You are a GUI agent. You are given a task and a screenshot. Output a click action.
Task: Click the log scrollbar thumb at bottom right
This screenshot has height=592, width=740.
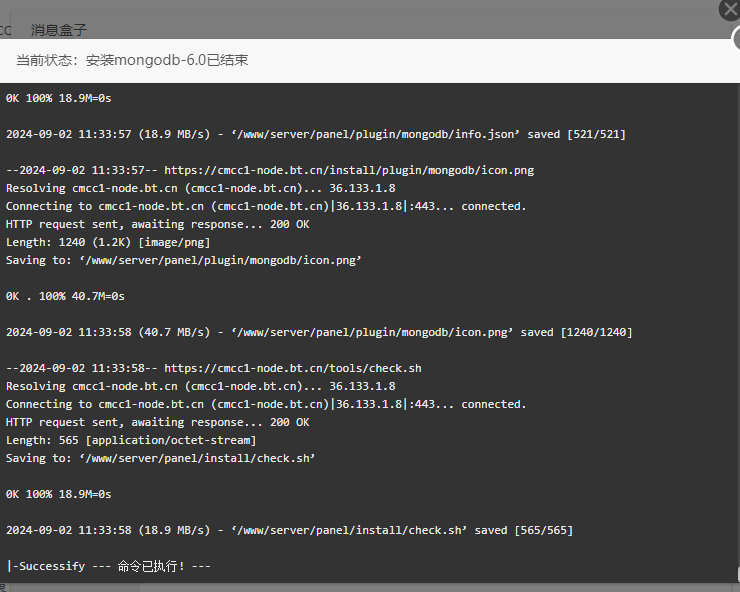(738, 574)
